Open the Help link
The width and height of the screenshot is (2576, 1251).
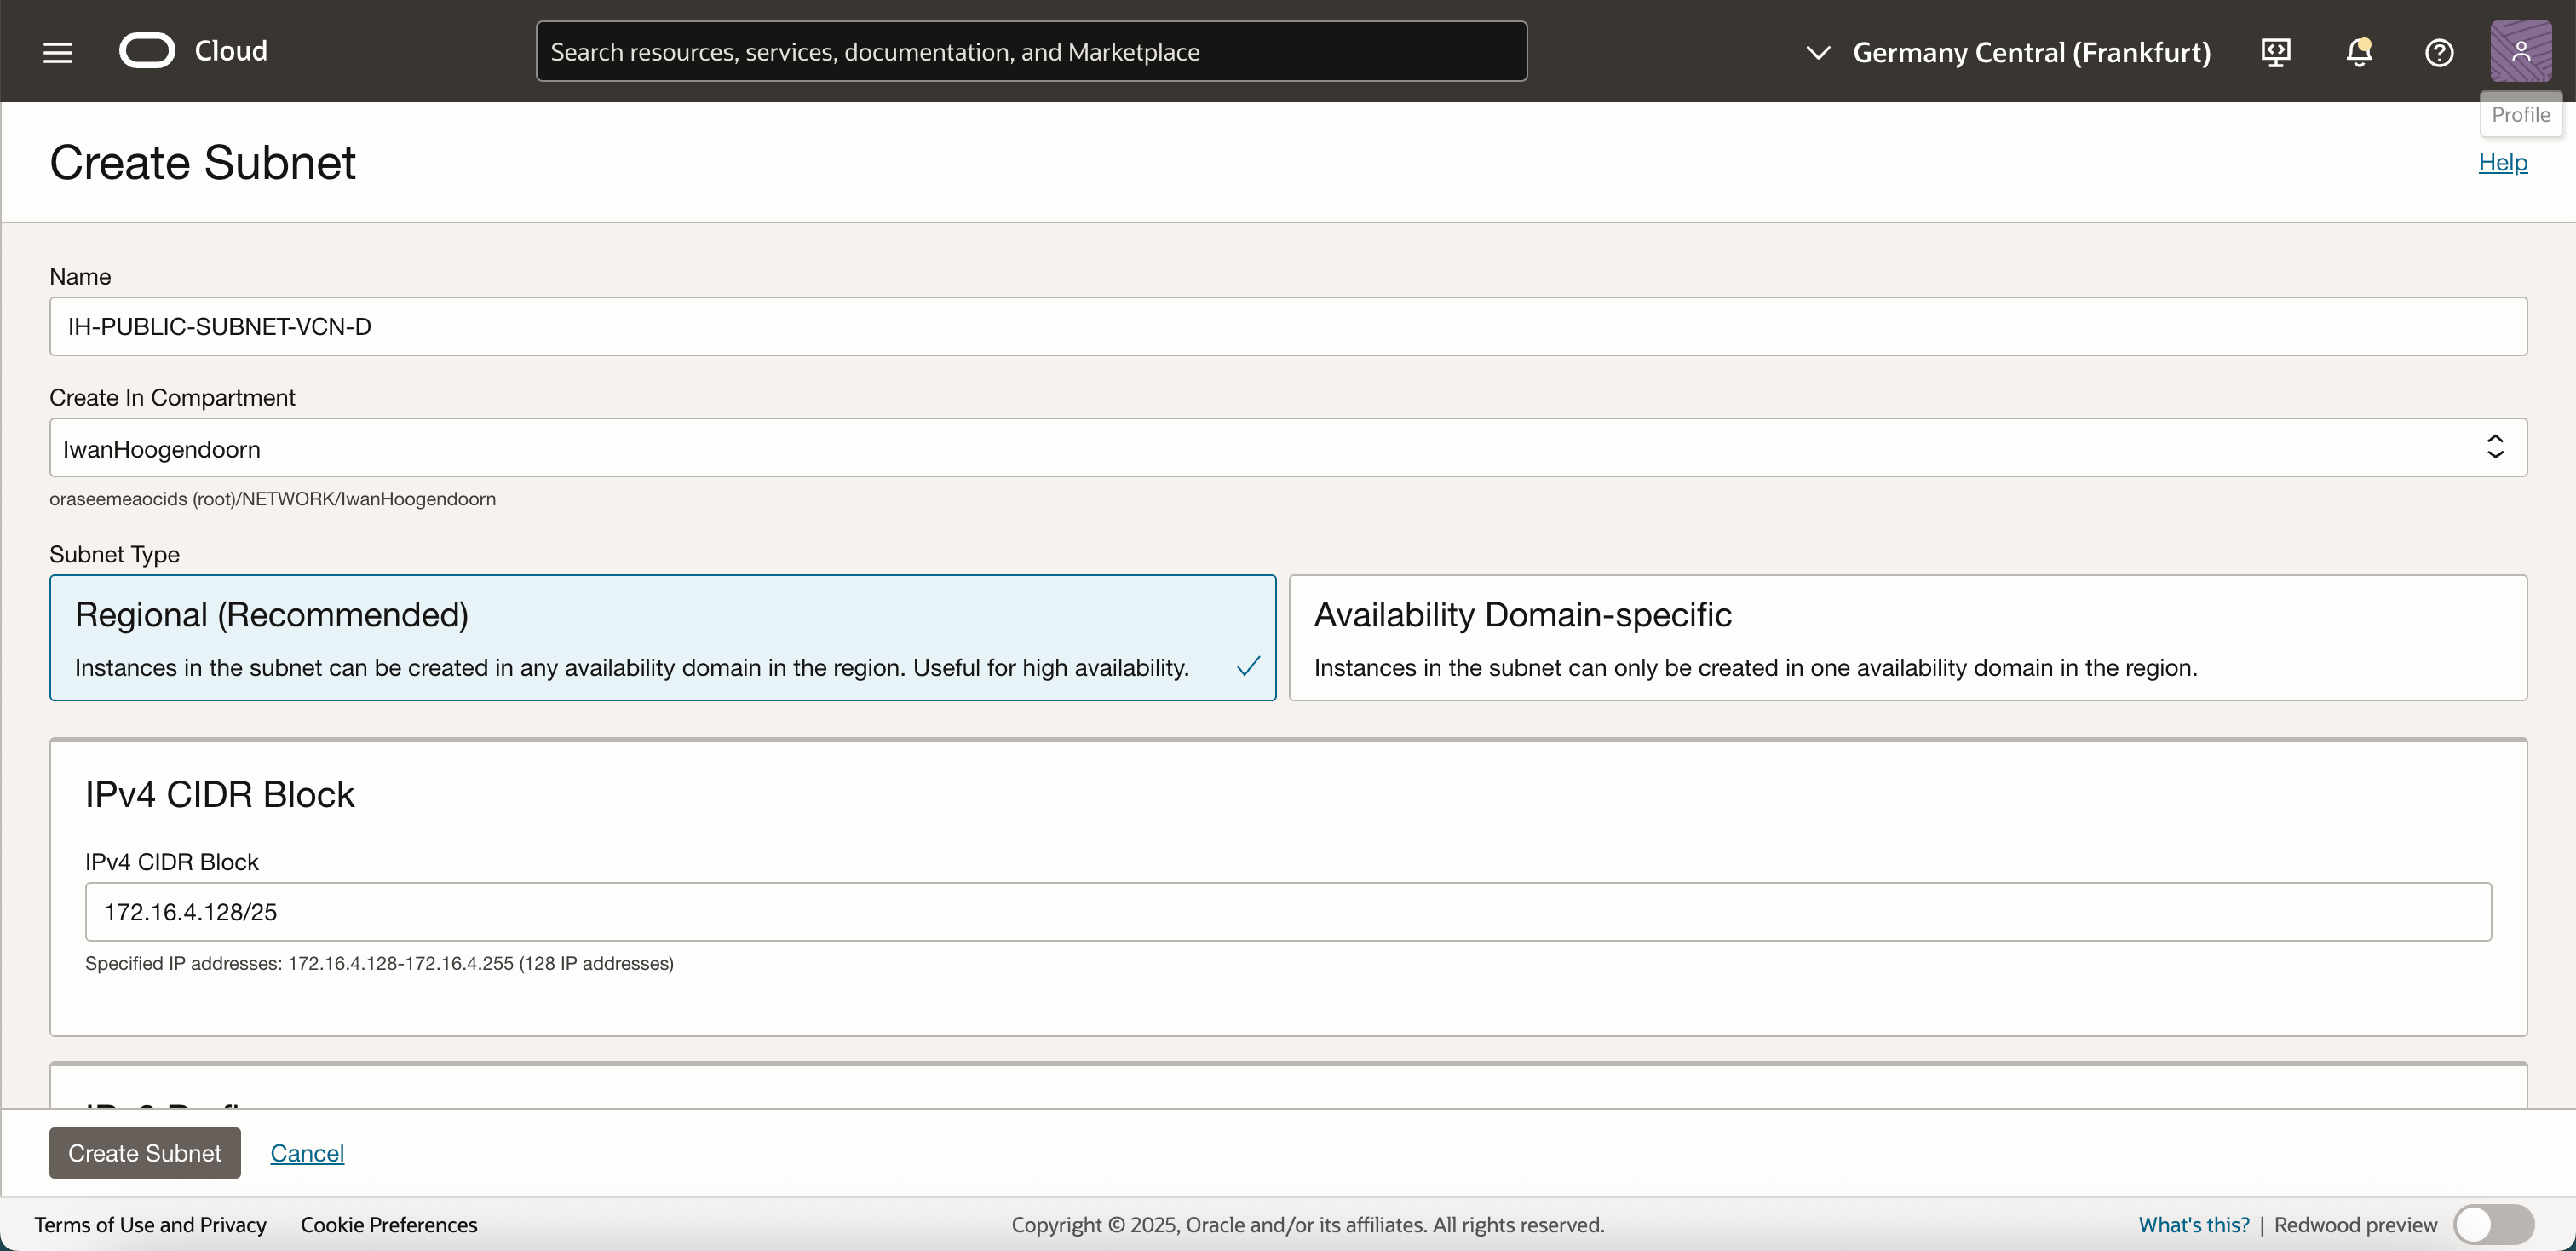coord(2502,162)
